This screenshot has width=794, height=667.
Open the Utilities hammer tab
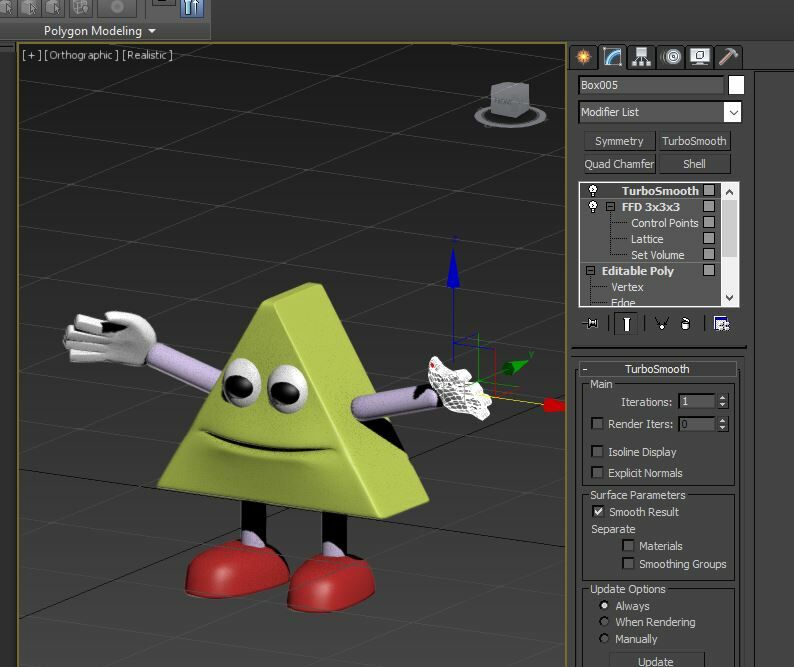[x=728, y=57]
